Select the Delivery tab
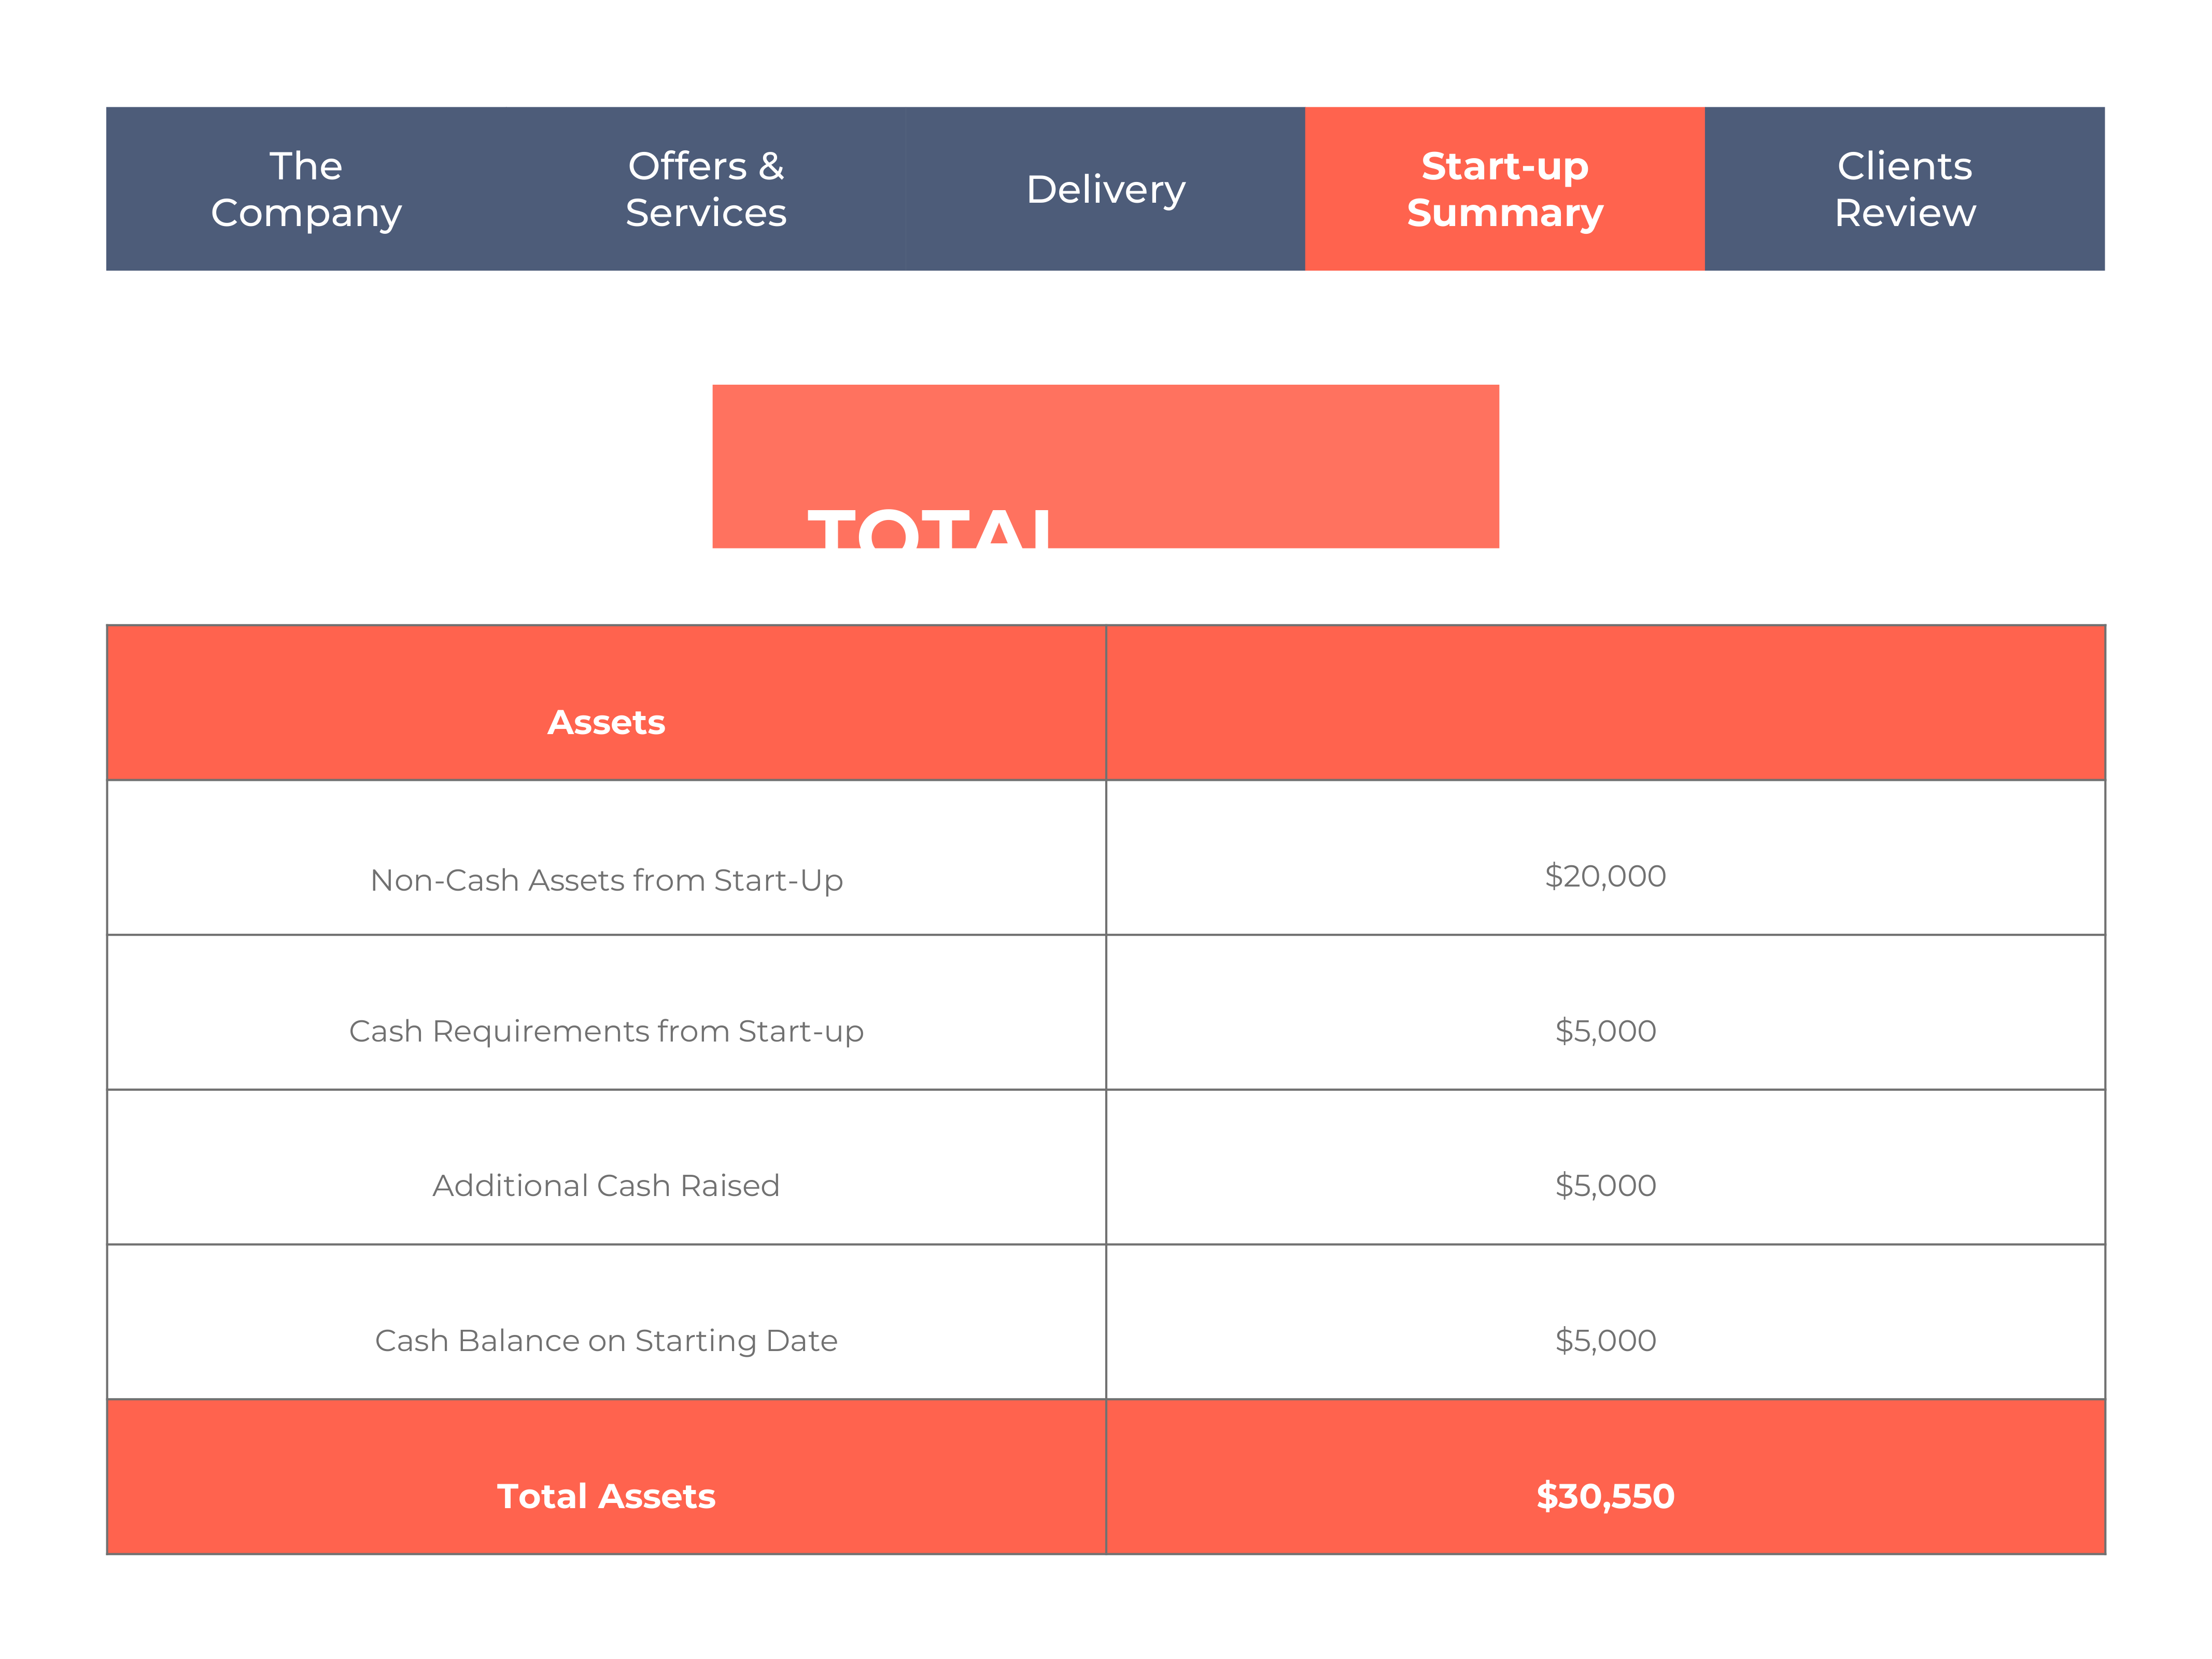Screen dimensions: 2212x1659 pyautogui.click(x=1105, y=189)
